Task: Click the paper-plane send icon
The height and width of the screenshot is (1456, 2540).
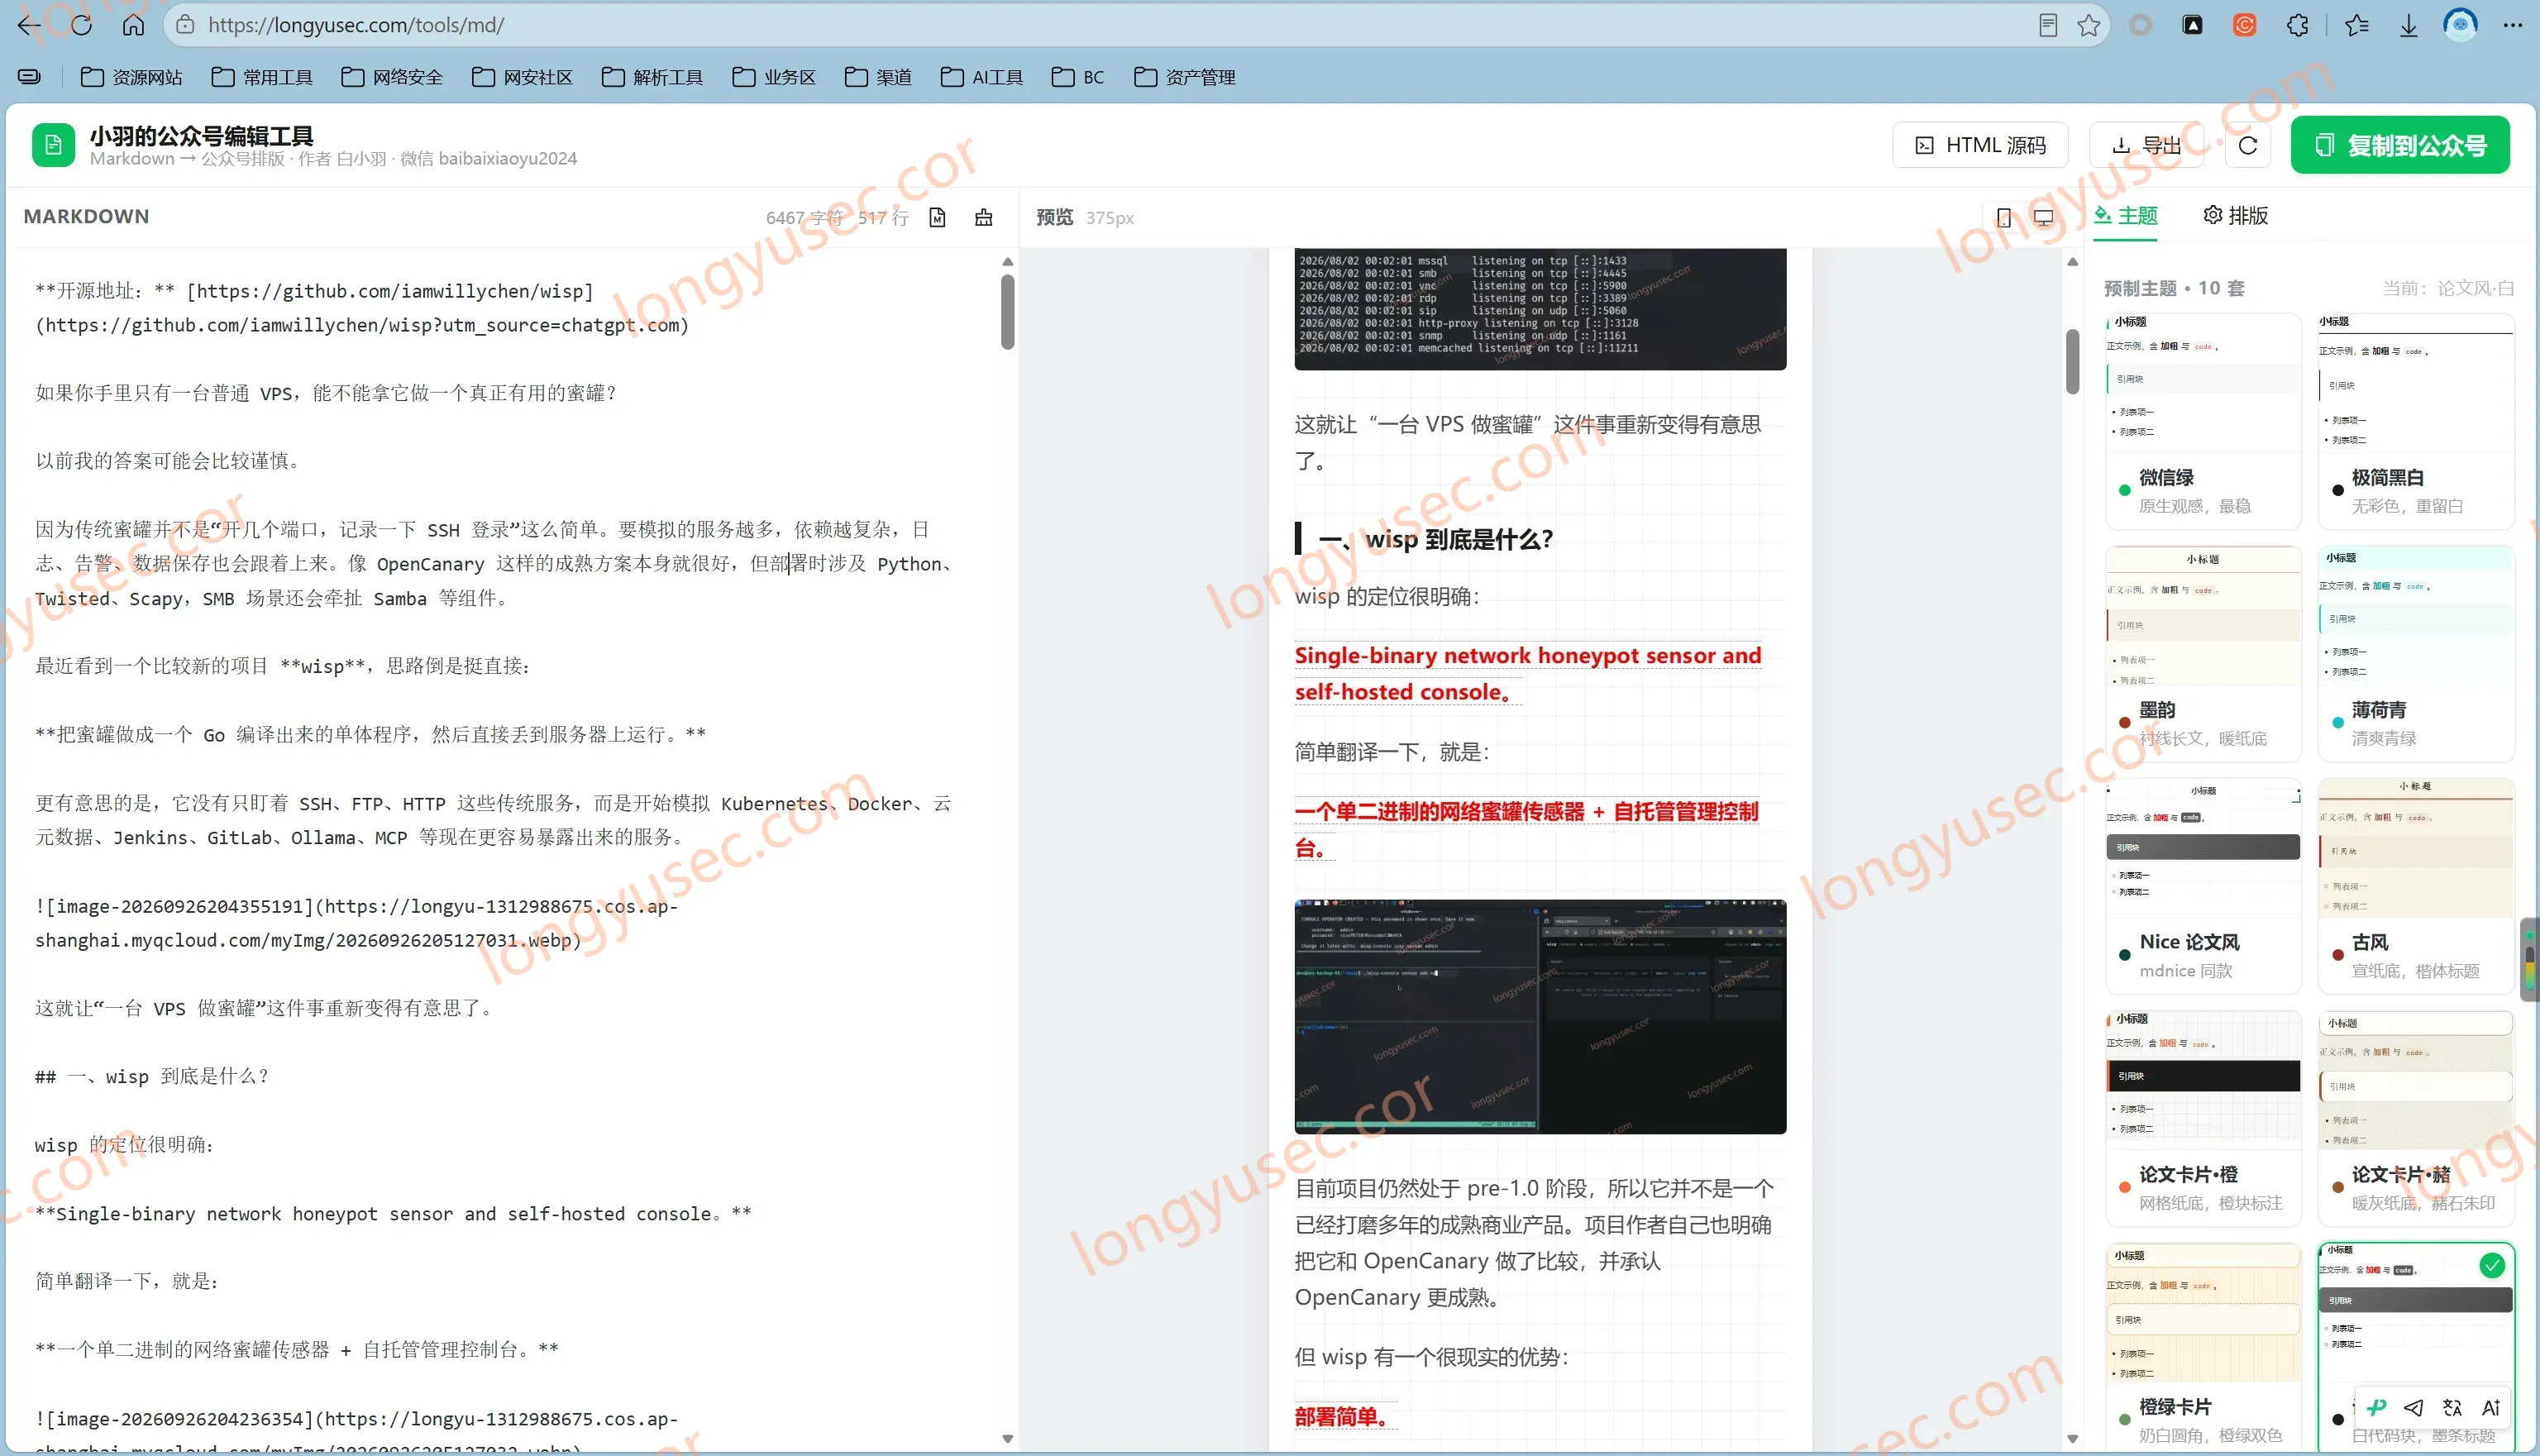Action: tap(2414, 1408)
